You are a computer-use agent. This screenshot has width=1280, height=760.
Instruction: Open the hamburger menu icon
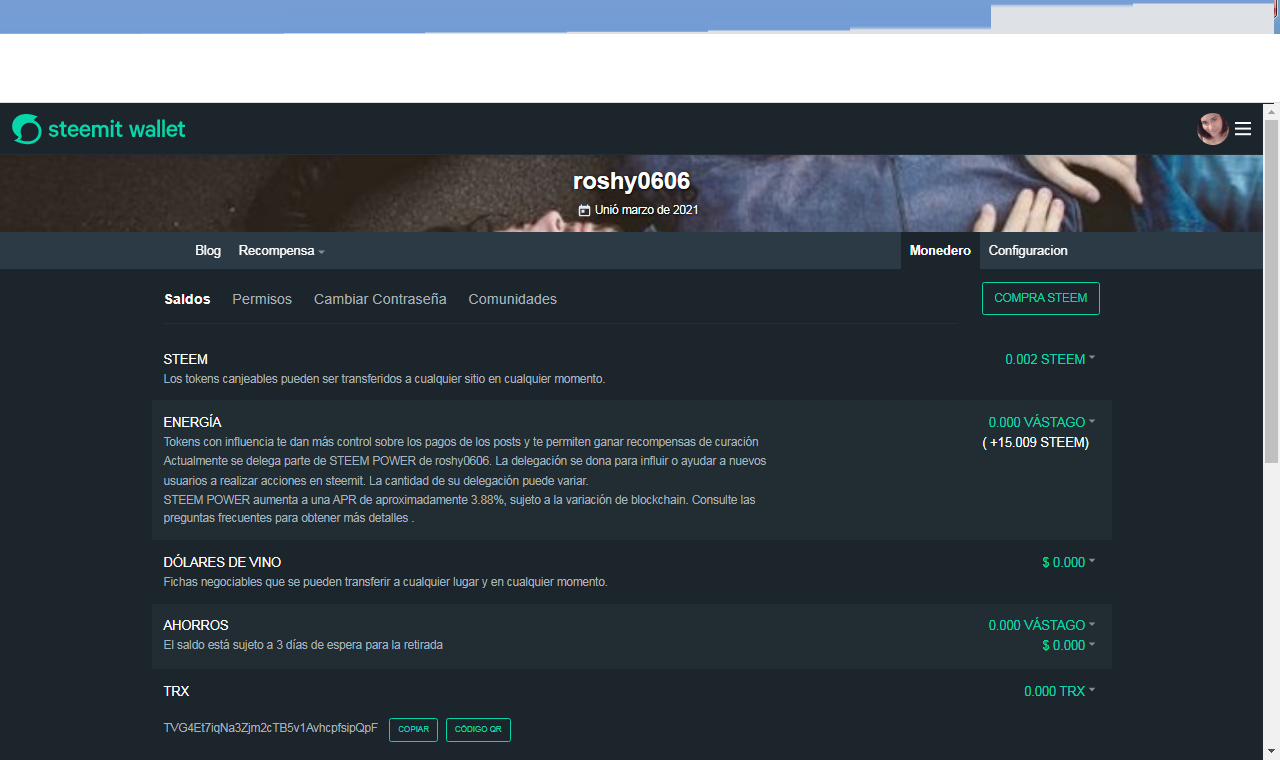1243,129
